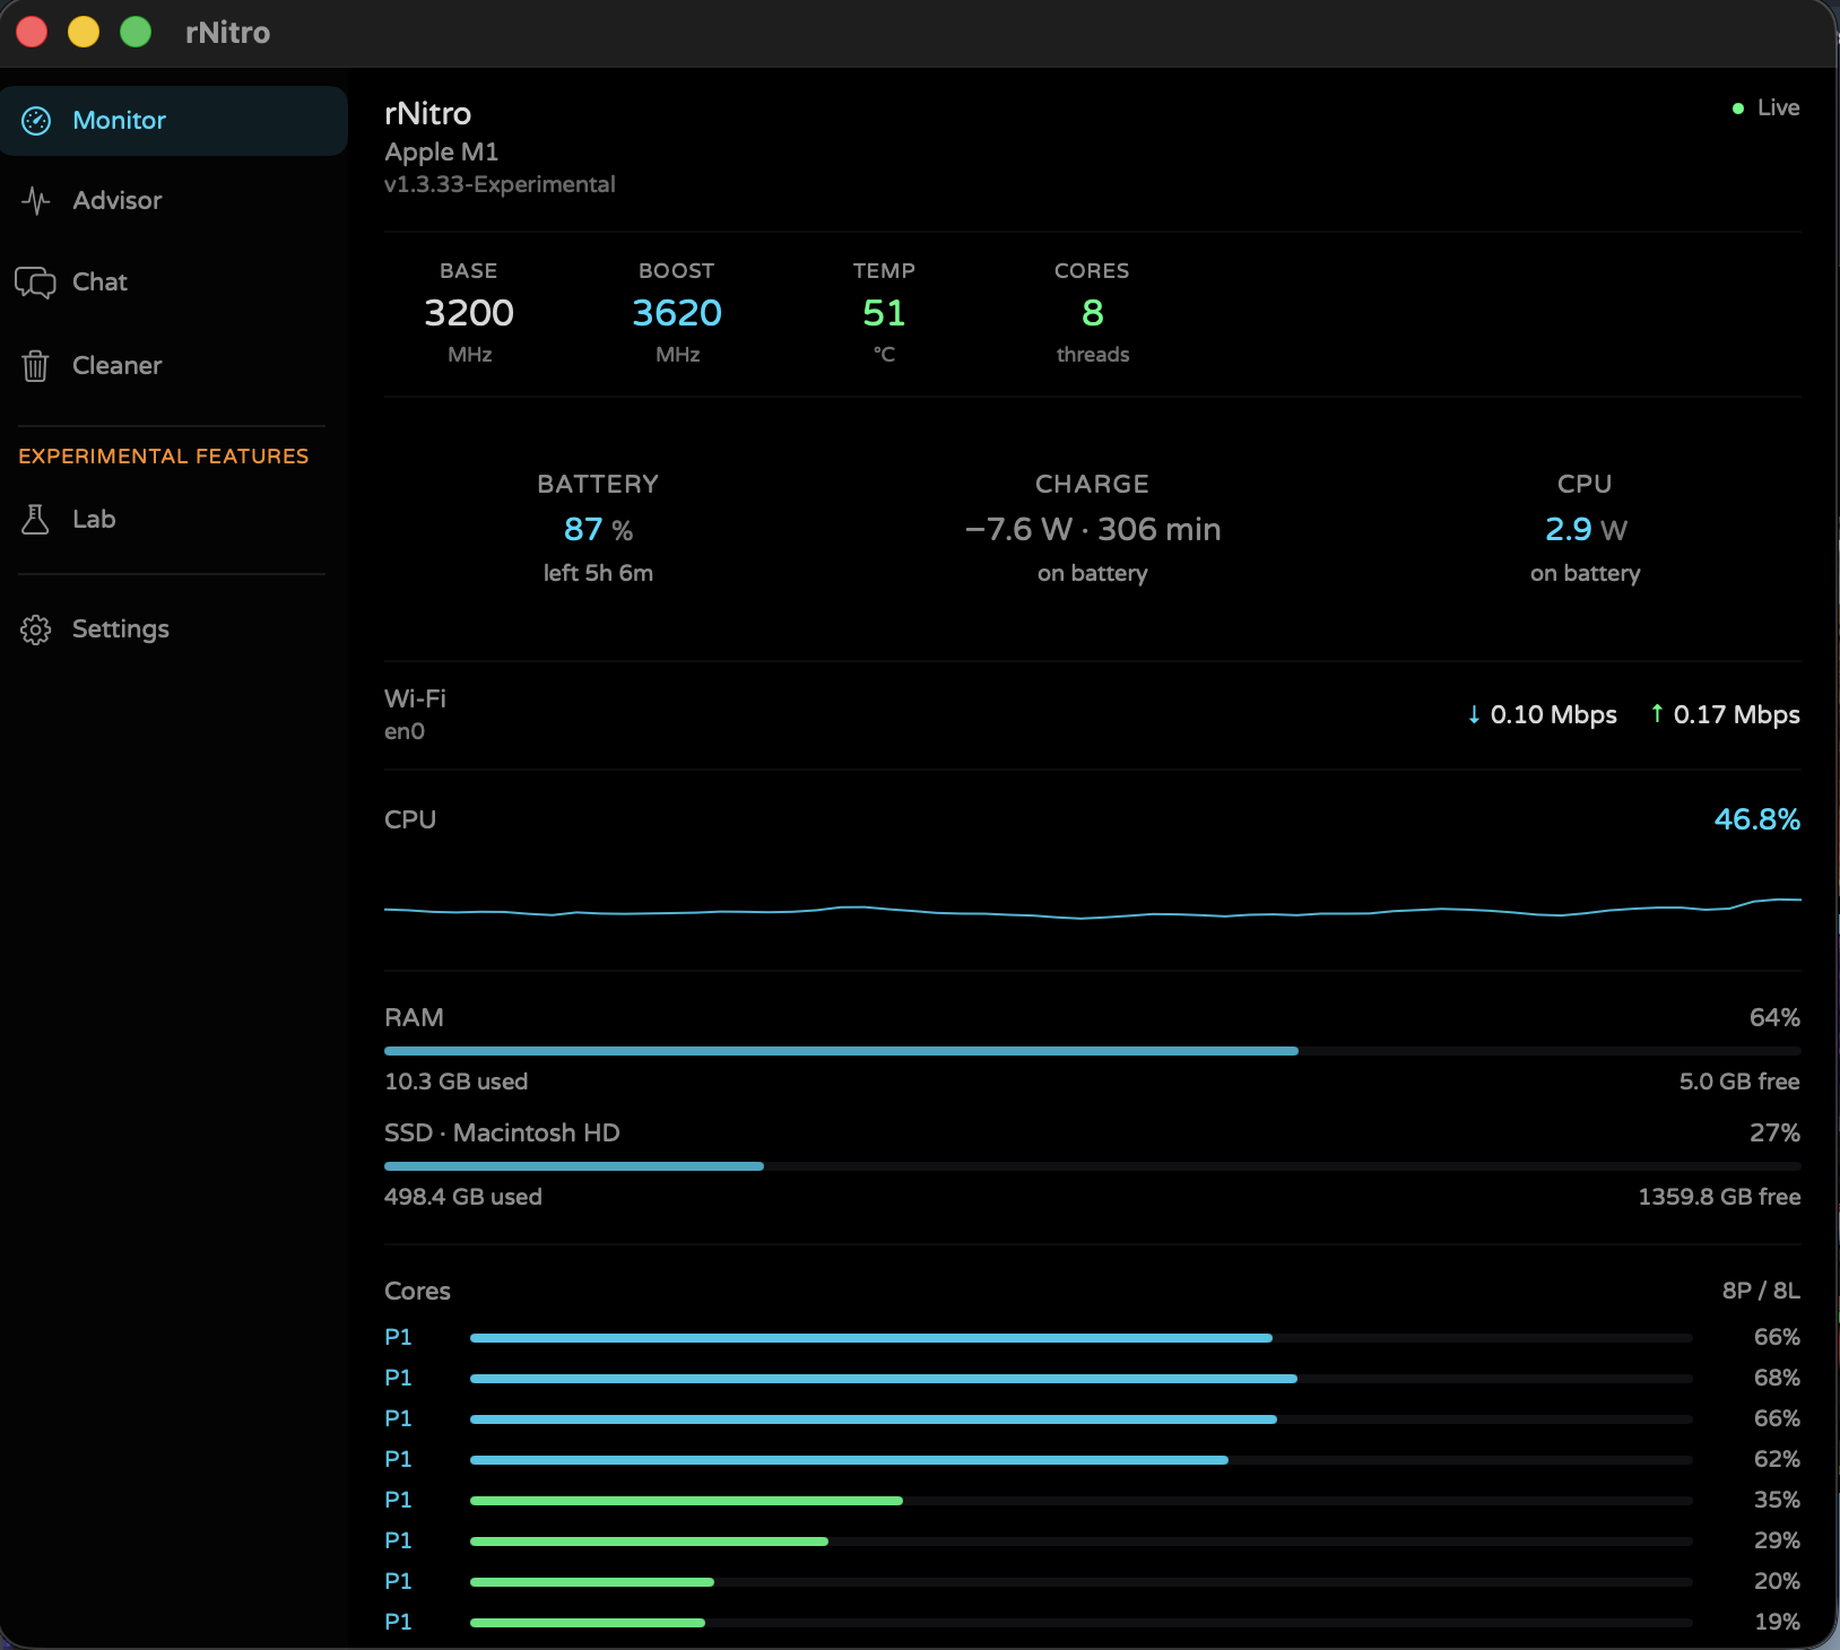
Task: Click the Advisor pulse icon
Action: tap(36, 201)
